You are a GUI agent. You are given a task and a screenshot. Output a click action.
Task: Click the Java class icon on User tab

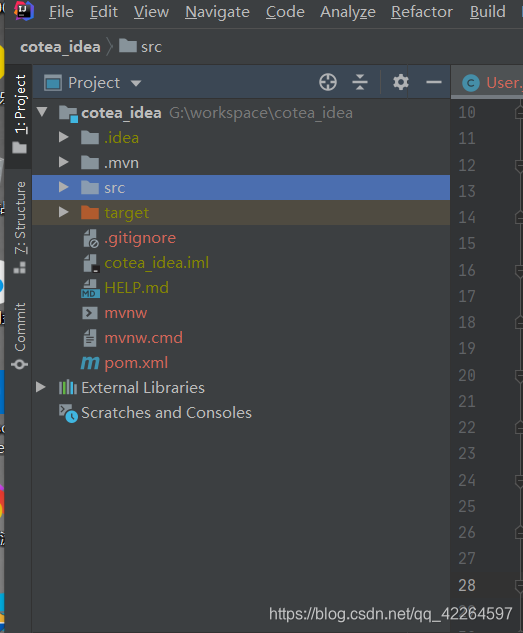point(471,83)
